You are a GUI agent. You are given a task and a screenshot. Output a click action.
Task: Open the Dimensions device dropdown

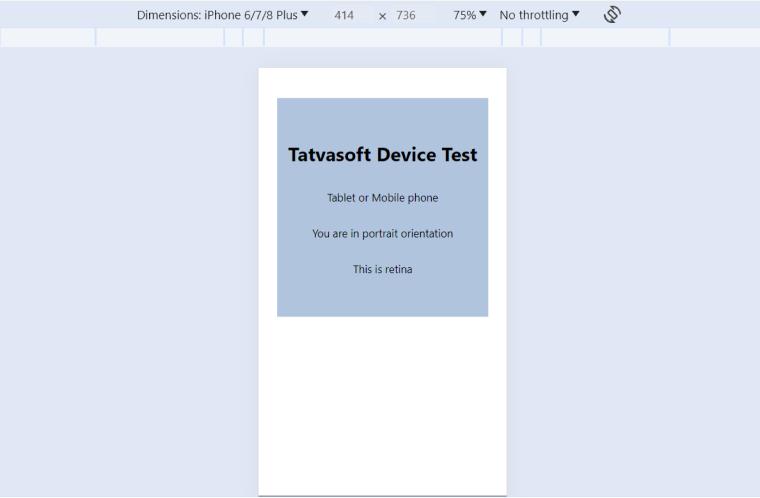pyautogui.click(x=222, y=15)
